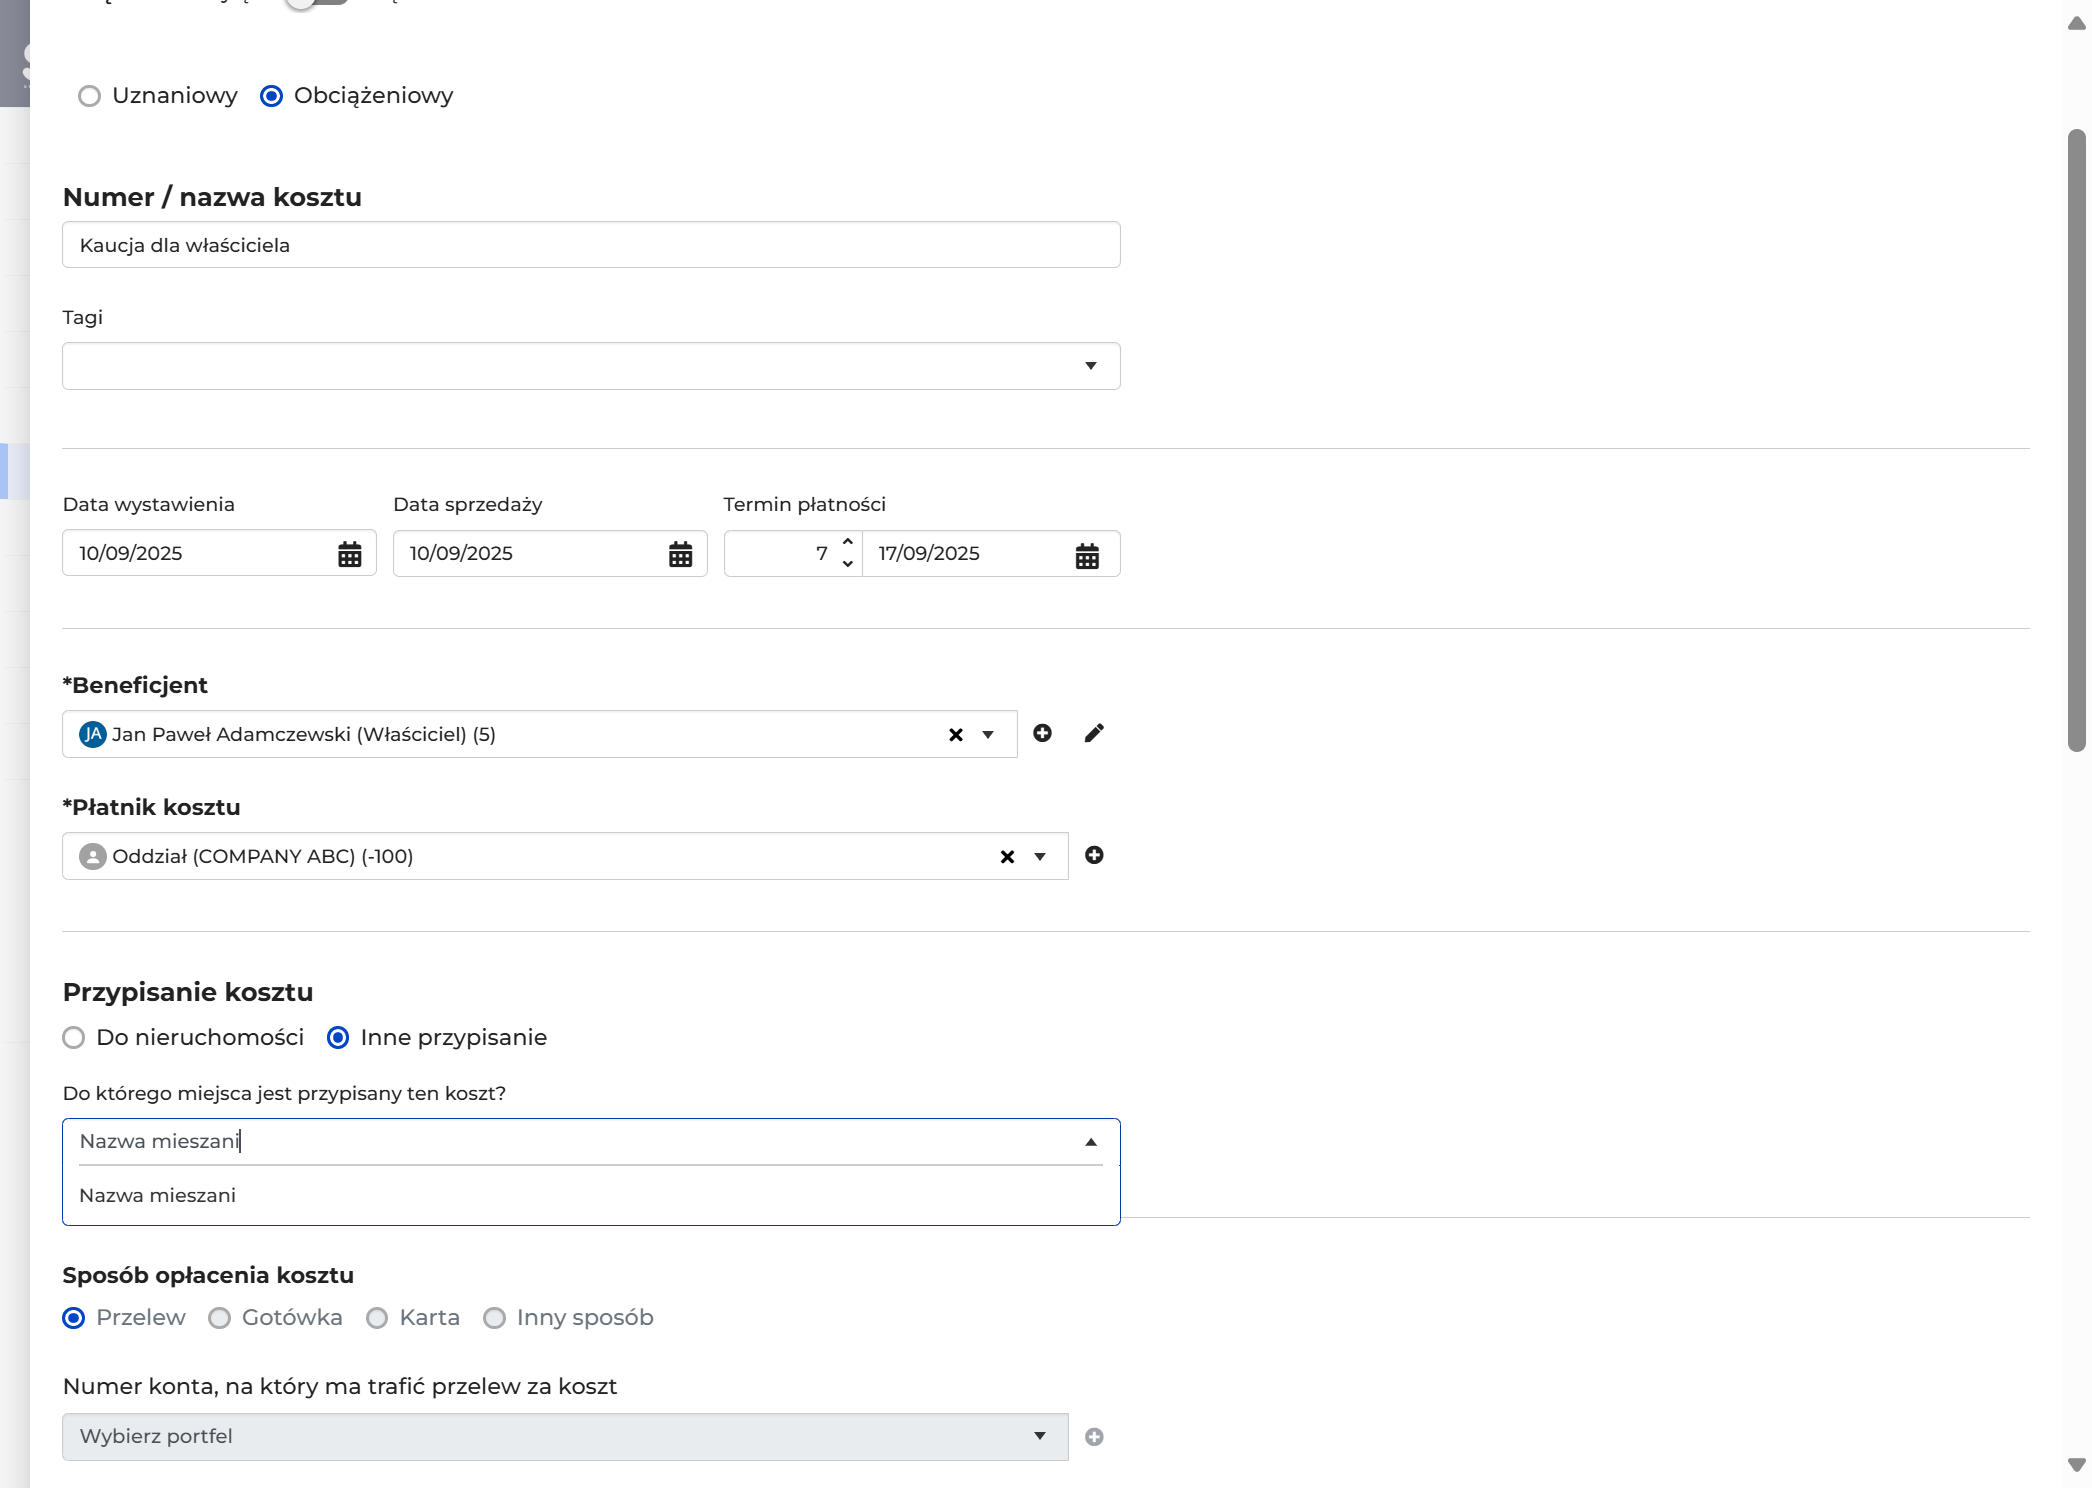Image resolution: width=2092 pixels, height=1488 pixels.
Task: Click the Data sprzedaży date field
Action: 550,553
